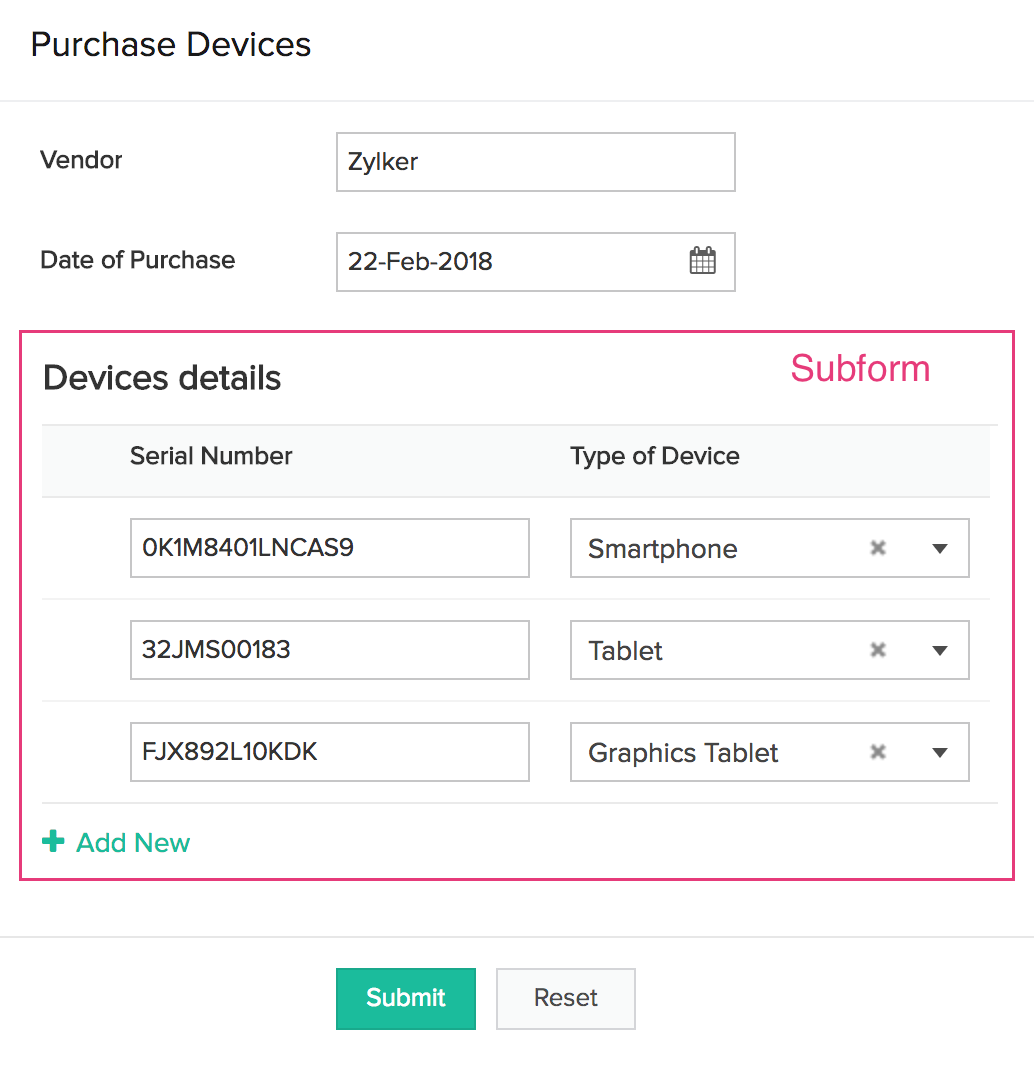Image resolution: width=1034 pixels, height=1066 pixels.
Task: Edit serial number 32JMS00183
Action: 329,650
